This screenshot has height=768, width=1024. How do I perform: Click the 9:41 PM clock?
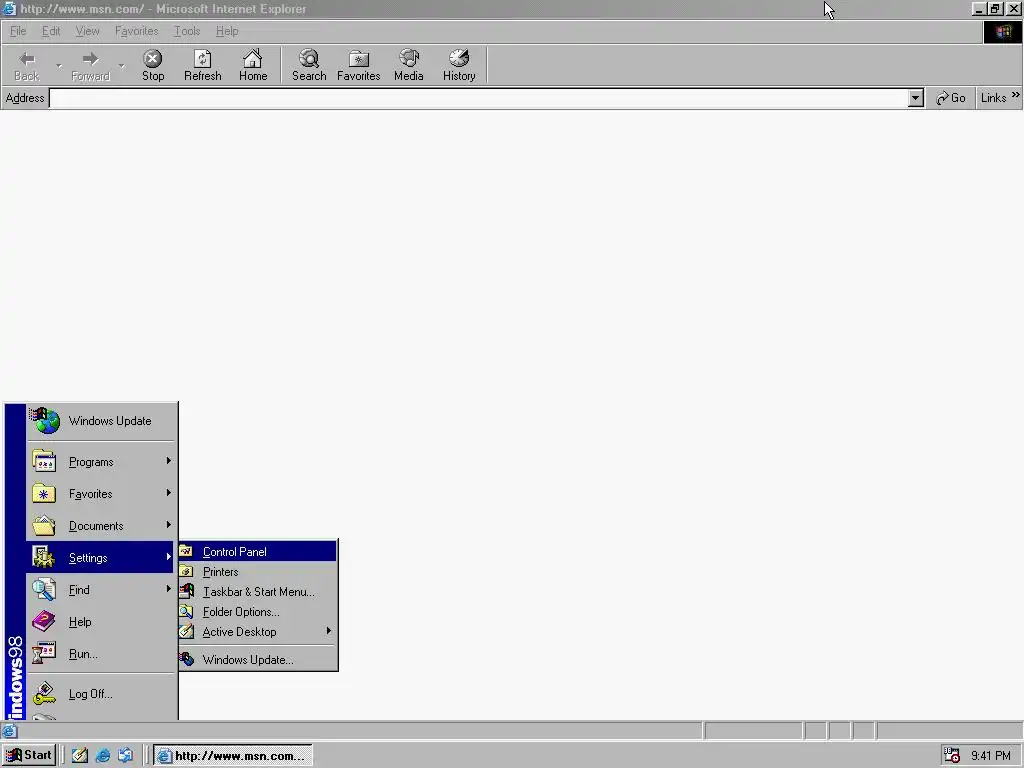point(990,756)
